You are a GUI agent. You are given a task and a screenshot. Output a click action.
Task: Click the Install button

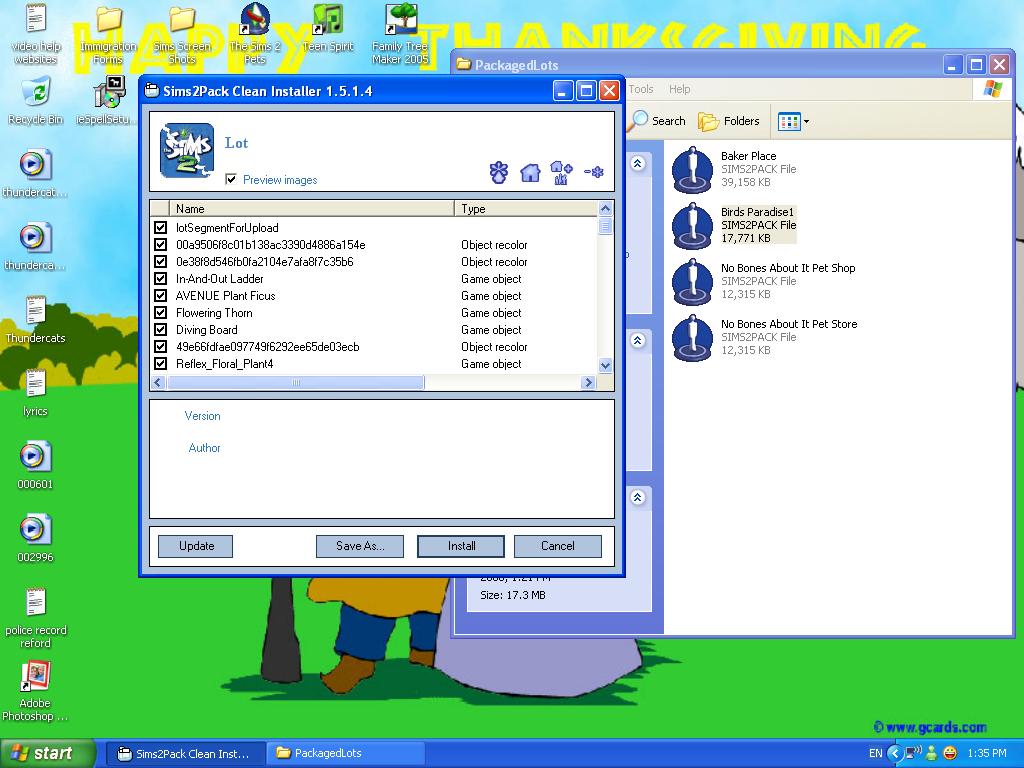(x=461, y=546)
